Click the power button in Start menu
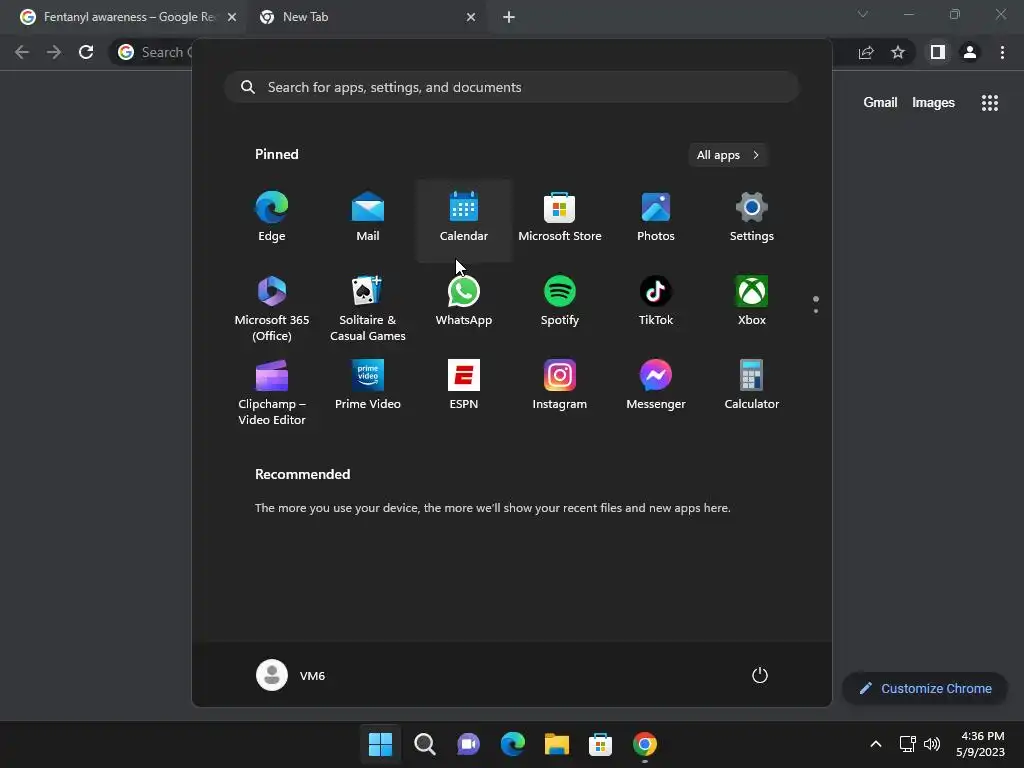The height and width of the screenshot is (768, 1024). (x=760, y=675)
